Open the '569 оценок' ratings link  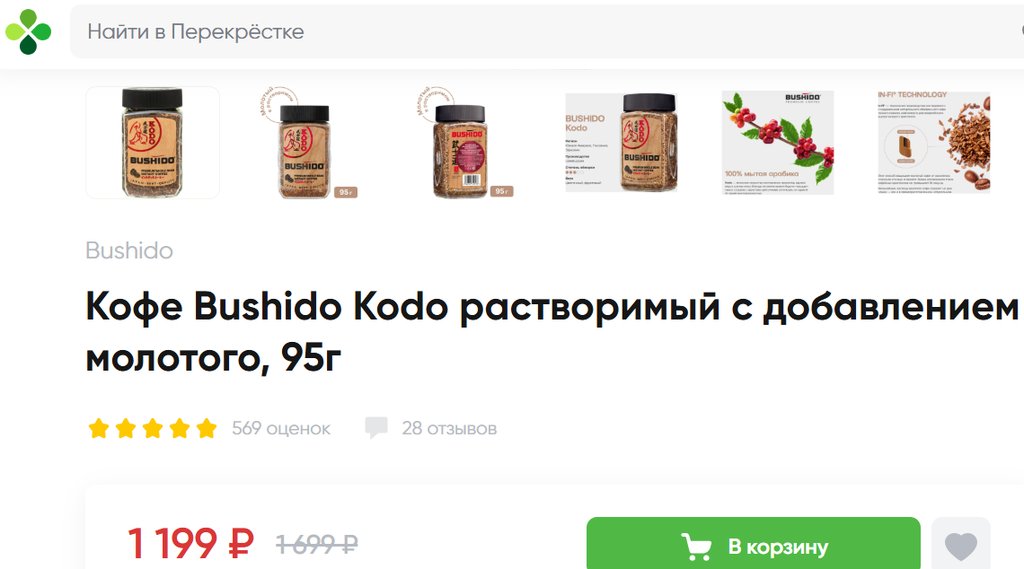click(x=281, y=429)
